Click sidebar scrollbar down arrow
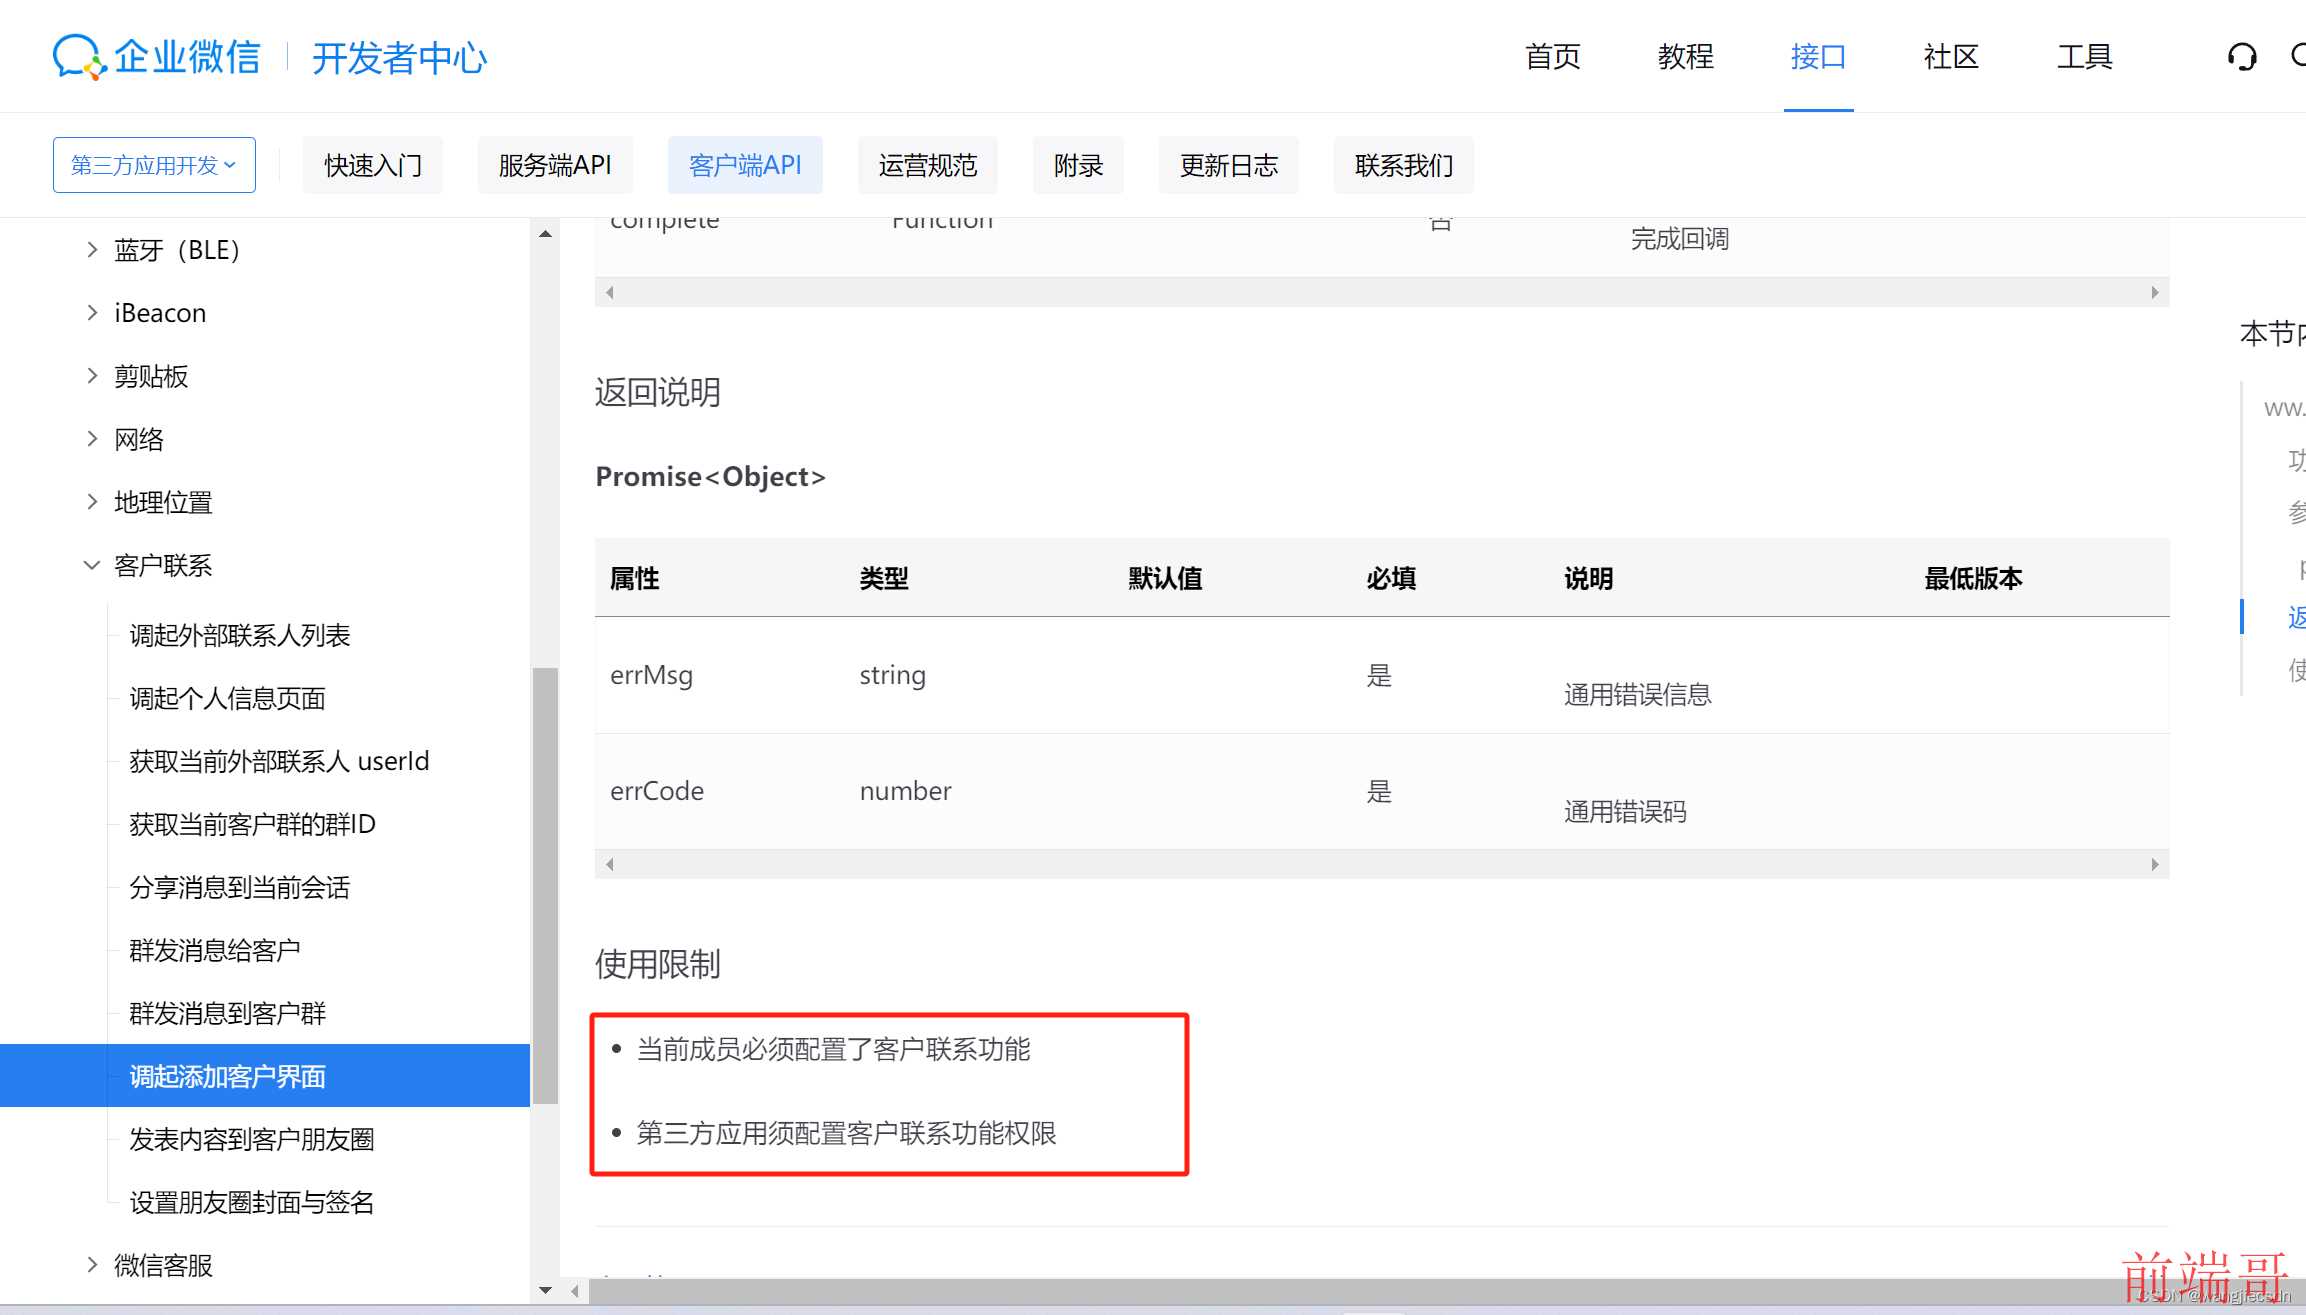Screen dimensions: 2306x1315 click(x=545, y=1290)
